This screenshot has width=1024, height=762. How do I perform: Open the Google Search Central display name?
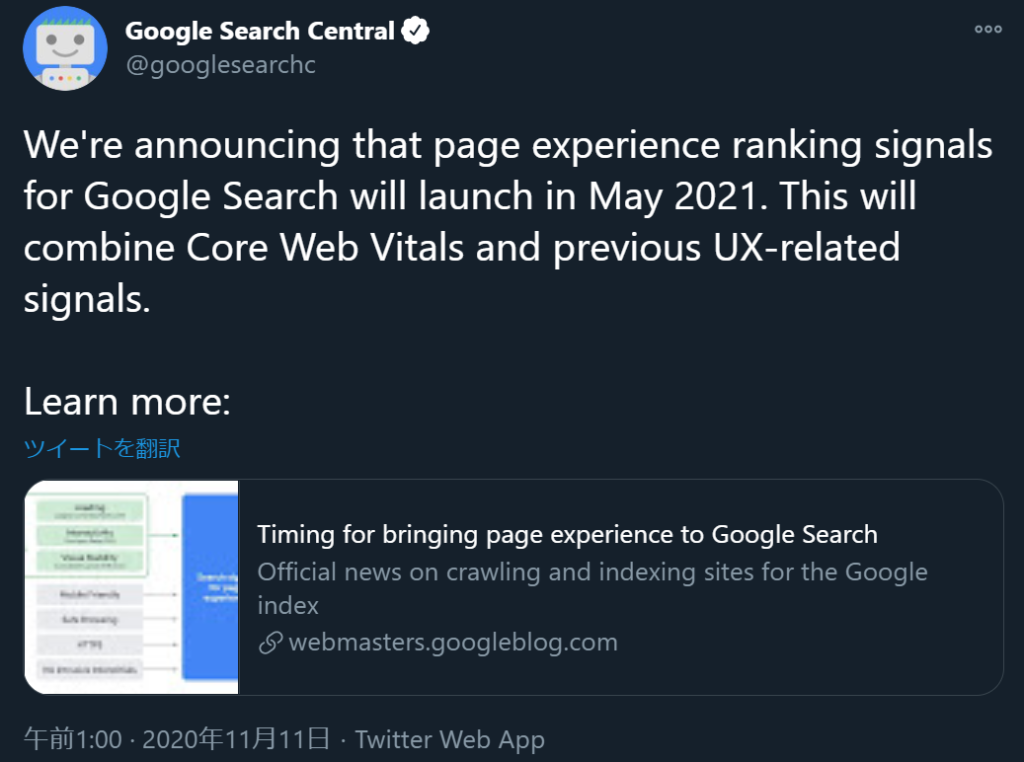(x=259, y=31)
